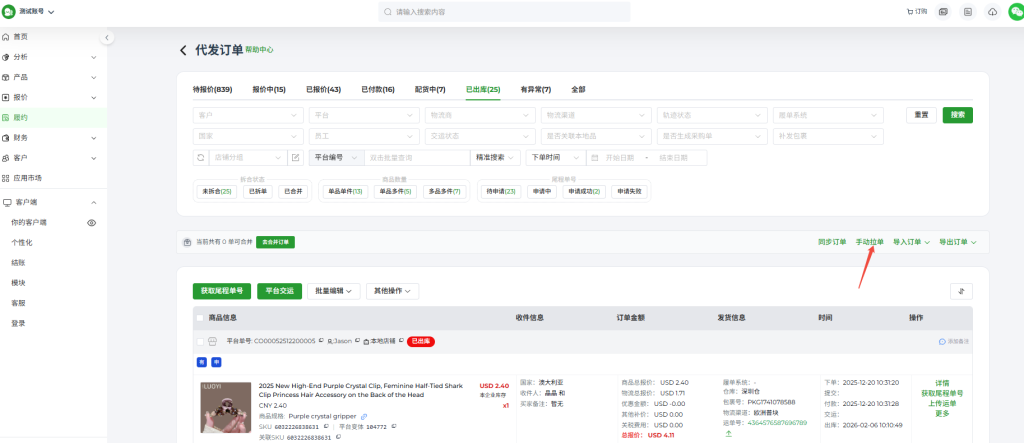The image size is (1024, 443).
Task: Click the cloud download icon
Action: coord(992,12)
